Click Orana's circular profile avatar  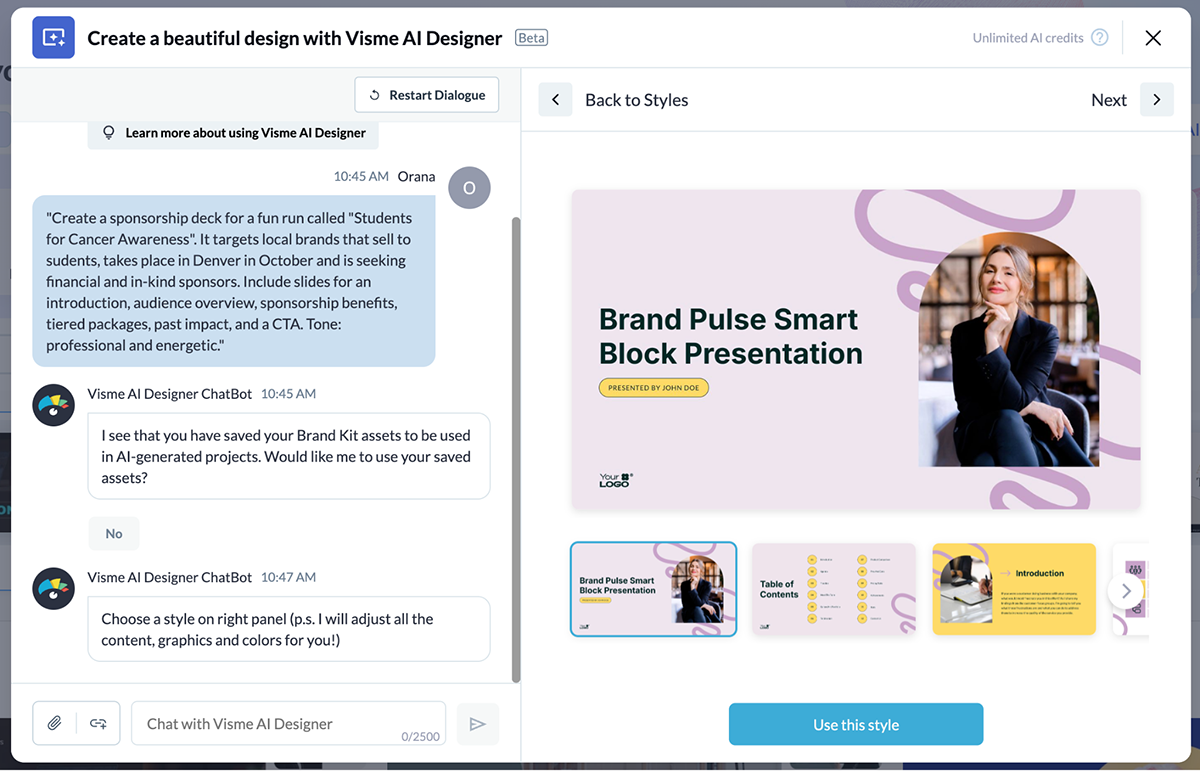point(469,187)
